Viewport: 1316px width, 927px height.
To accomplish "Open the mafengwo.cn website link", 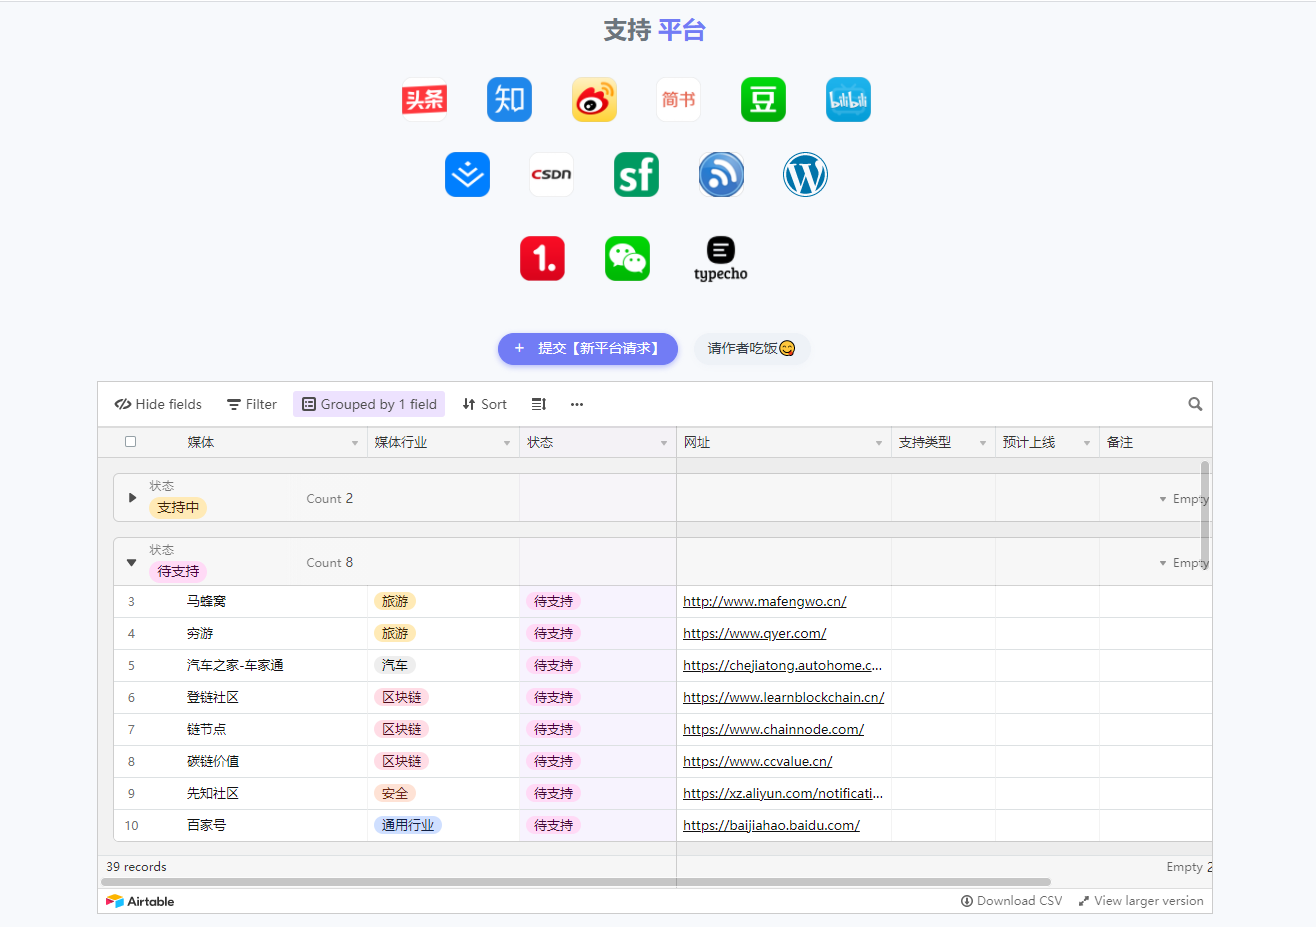I will (764, 601).
